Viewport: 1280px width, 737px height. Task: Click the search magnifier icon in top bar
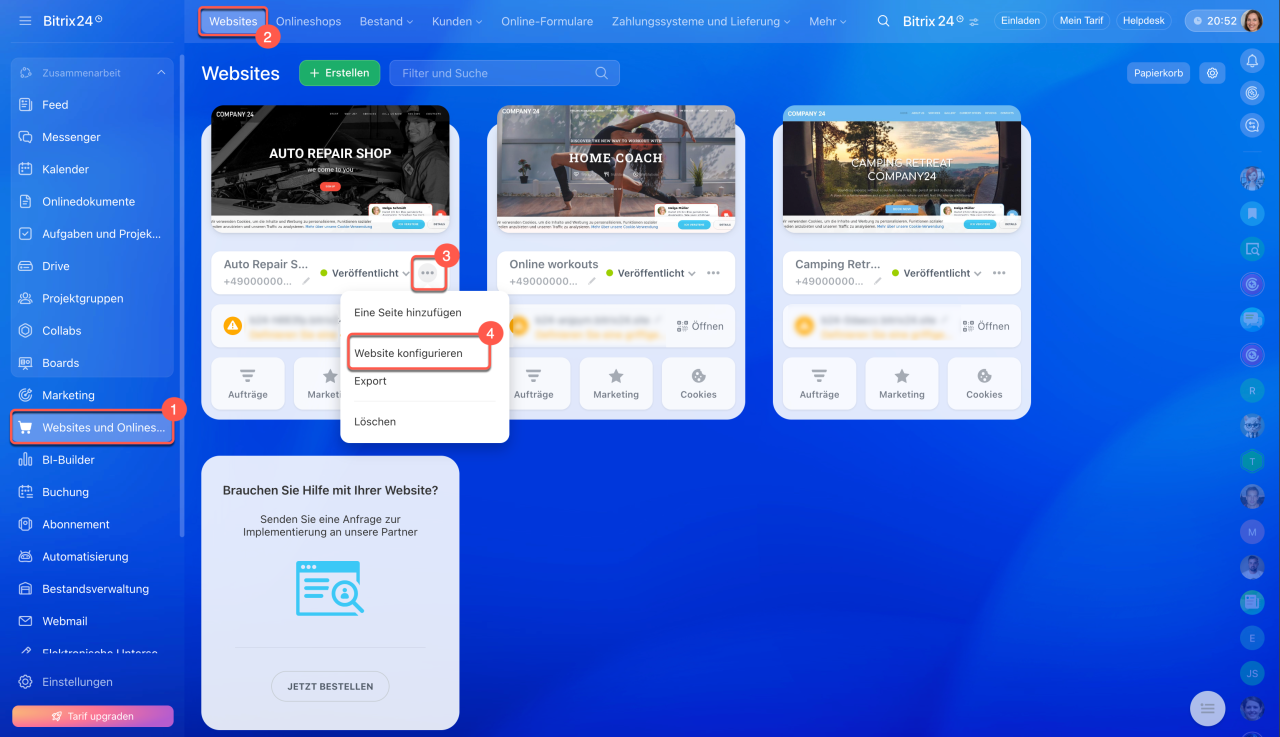(x=883, y=21)
